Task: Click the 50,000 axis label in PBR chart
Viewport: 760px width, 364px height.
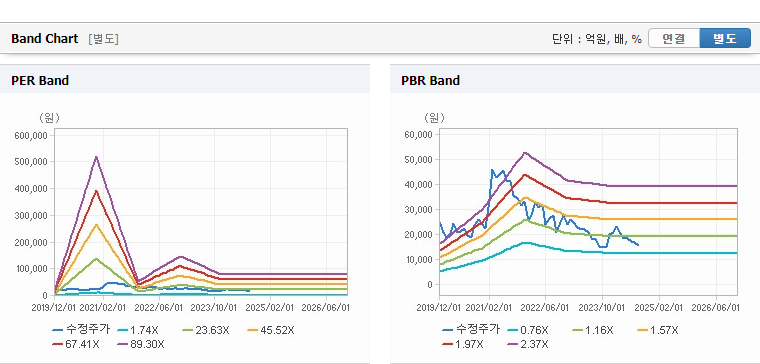Action: pos(418,159)
